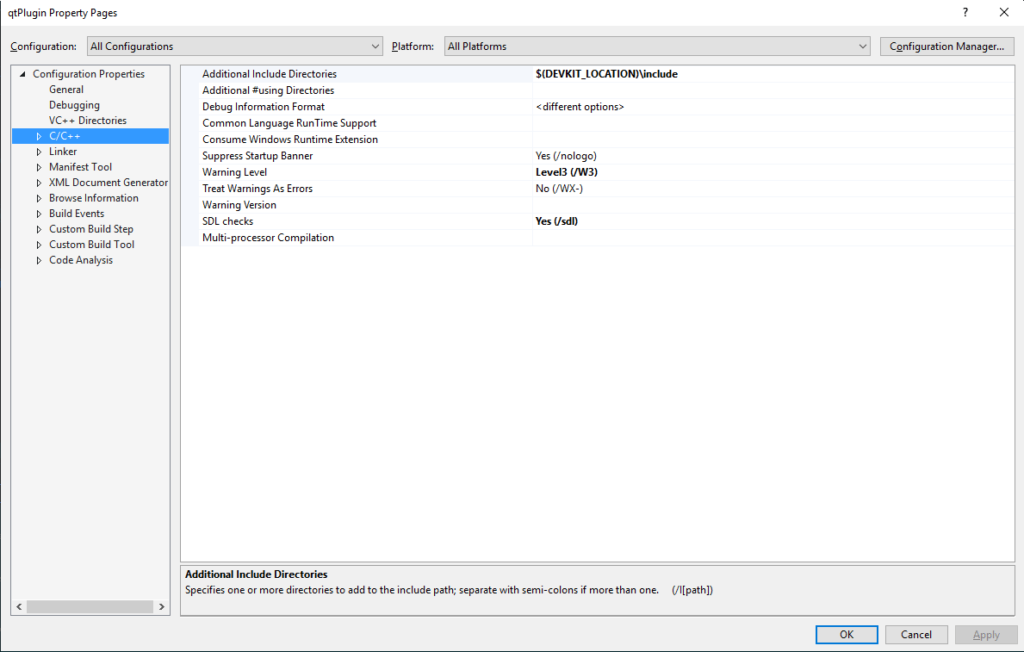Open the Configuration dropdown
Image resolution: width=1024 pixels, height=652 pixels.
(234, 46)
